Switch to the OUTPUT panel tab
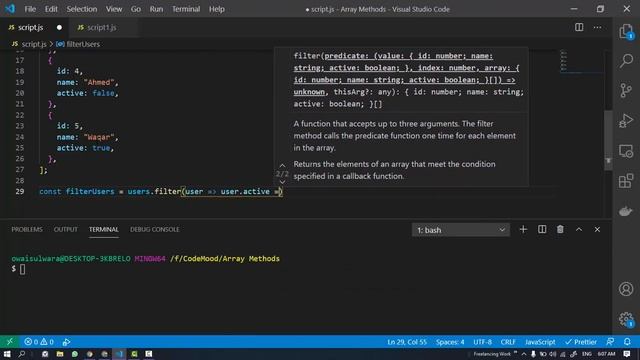This screenshot has width=640, height=360. 66,229
